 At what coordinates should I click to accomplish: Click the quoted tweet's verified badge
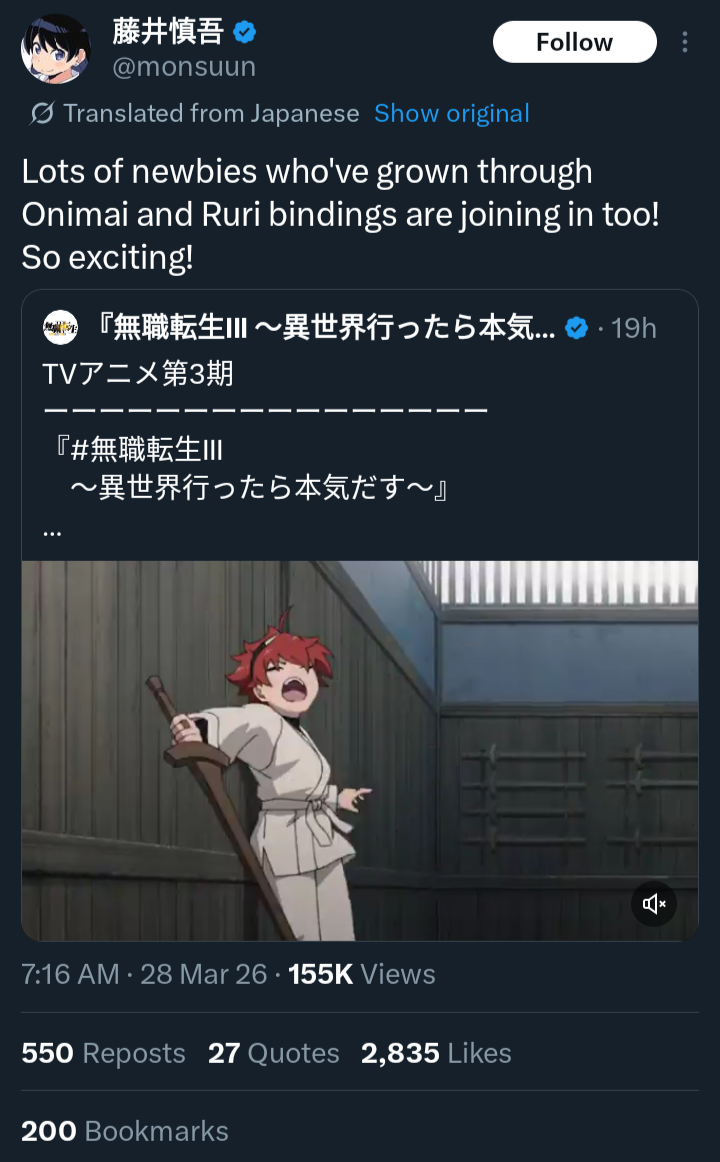576,328
